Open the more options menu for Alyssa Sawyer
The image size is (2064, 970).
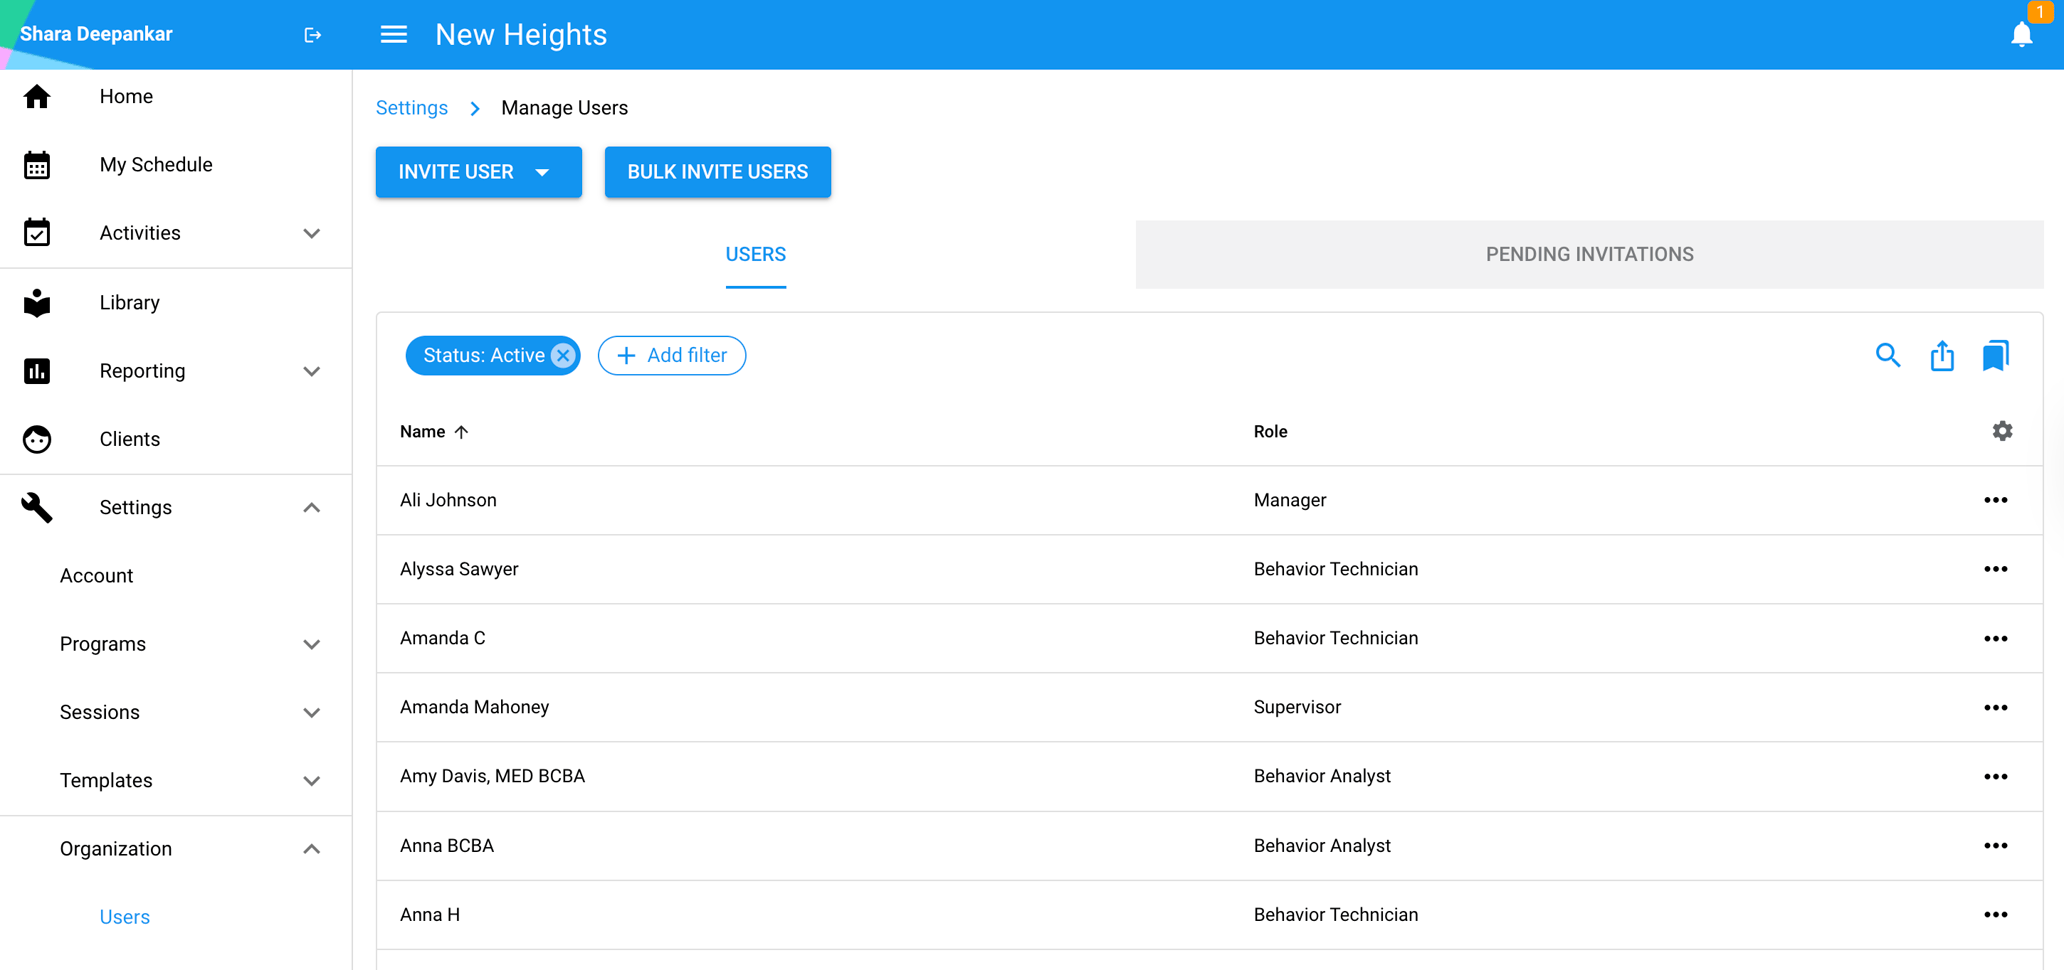1996,569
